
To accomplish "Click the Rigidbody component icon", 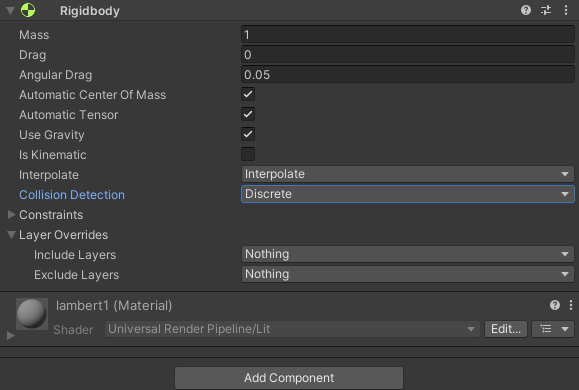I will coord(28,10).
